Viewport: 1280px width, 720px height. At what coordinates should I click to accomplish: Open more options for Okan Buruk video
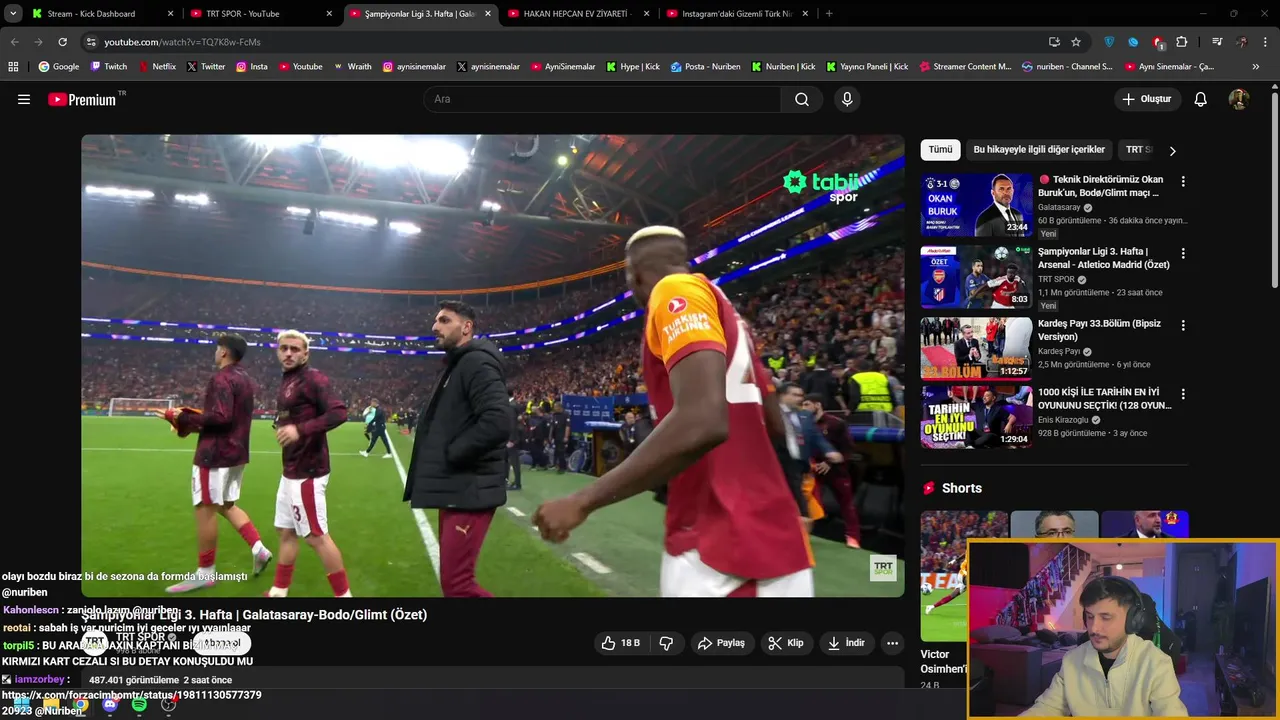point(1183,182)
